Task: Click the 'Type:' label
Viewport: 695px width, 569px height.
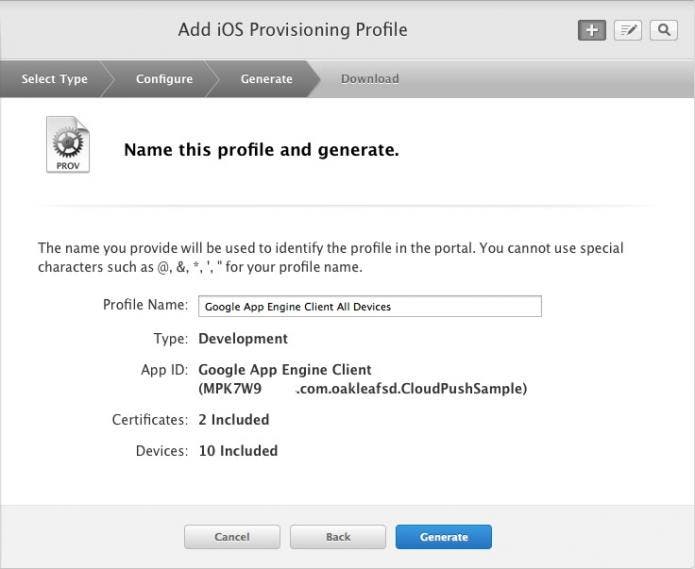Action: coord(171,339)
